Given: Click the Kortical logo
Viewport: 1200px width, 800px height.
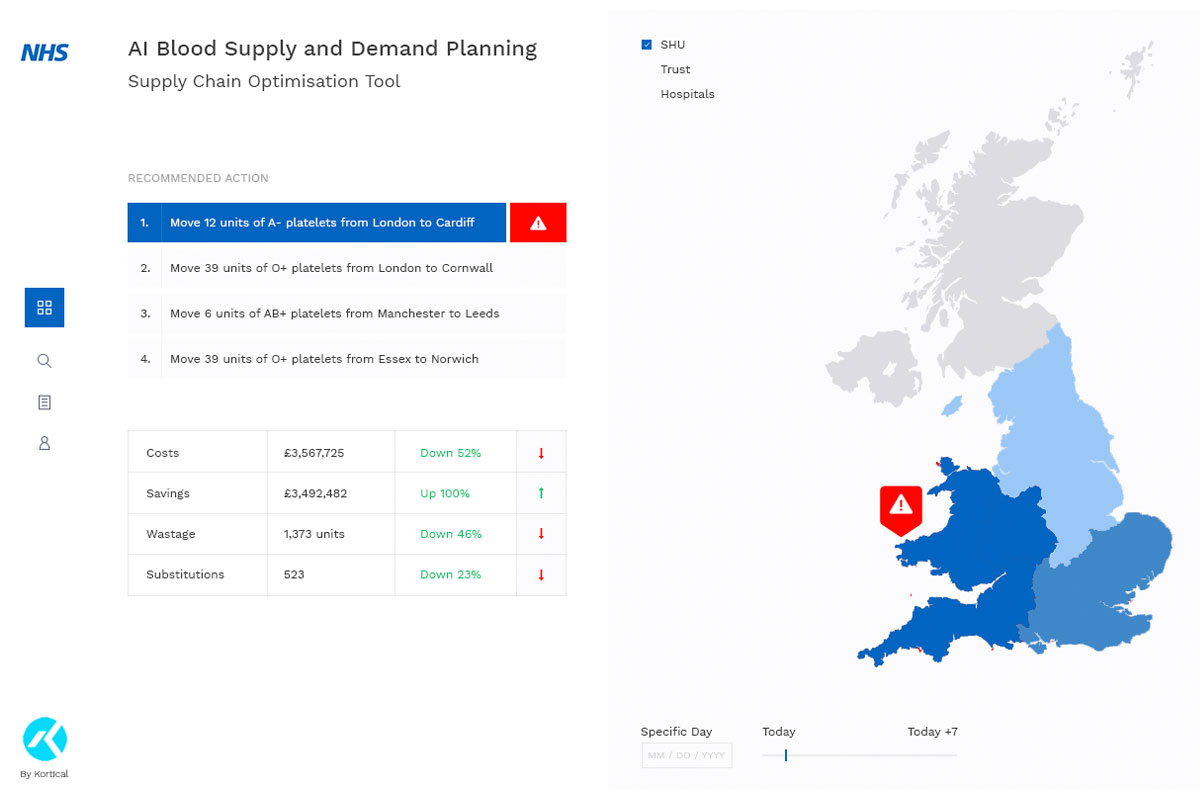Looking at the screenshot, I should [x=45, y=739].
